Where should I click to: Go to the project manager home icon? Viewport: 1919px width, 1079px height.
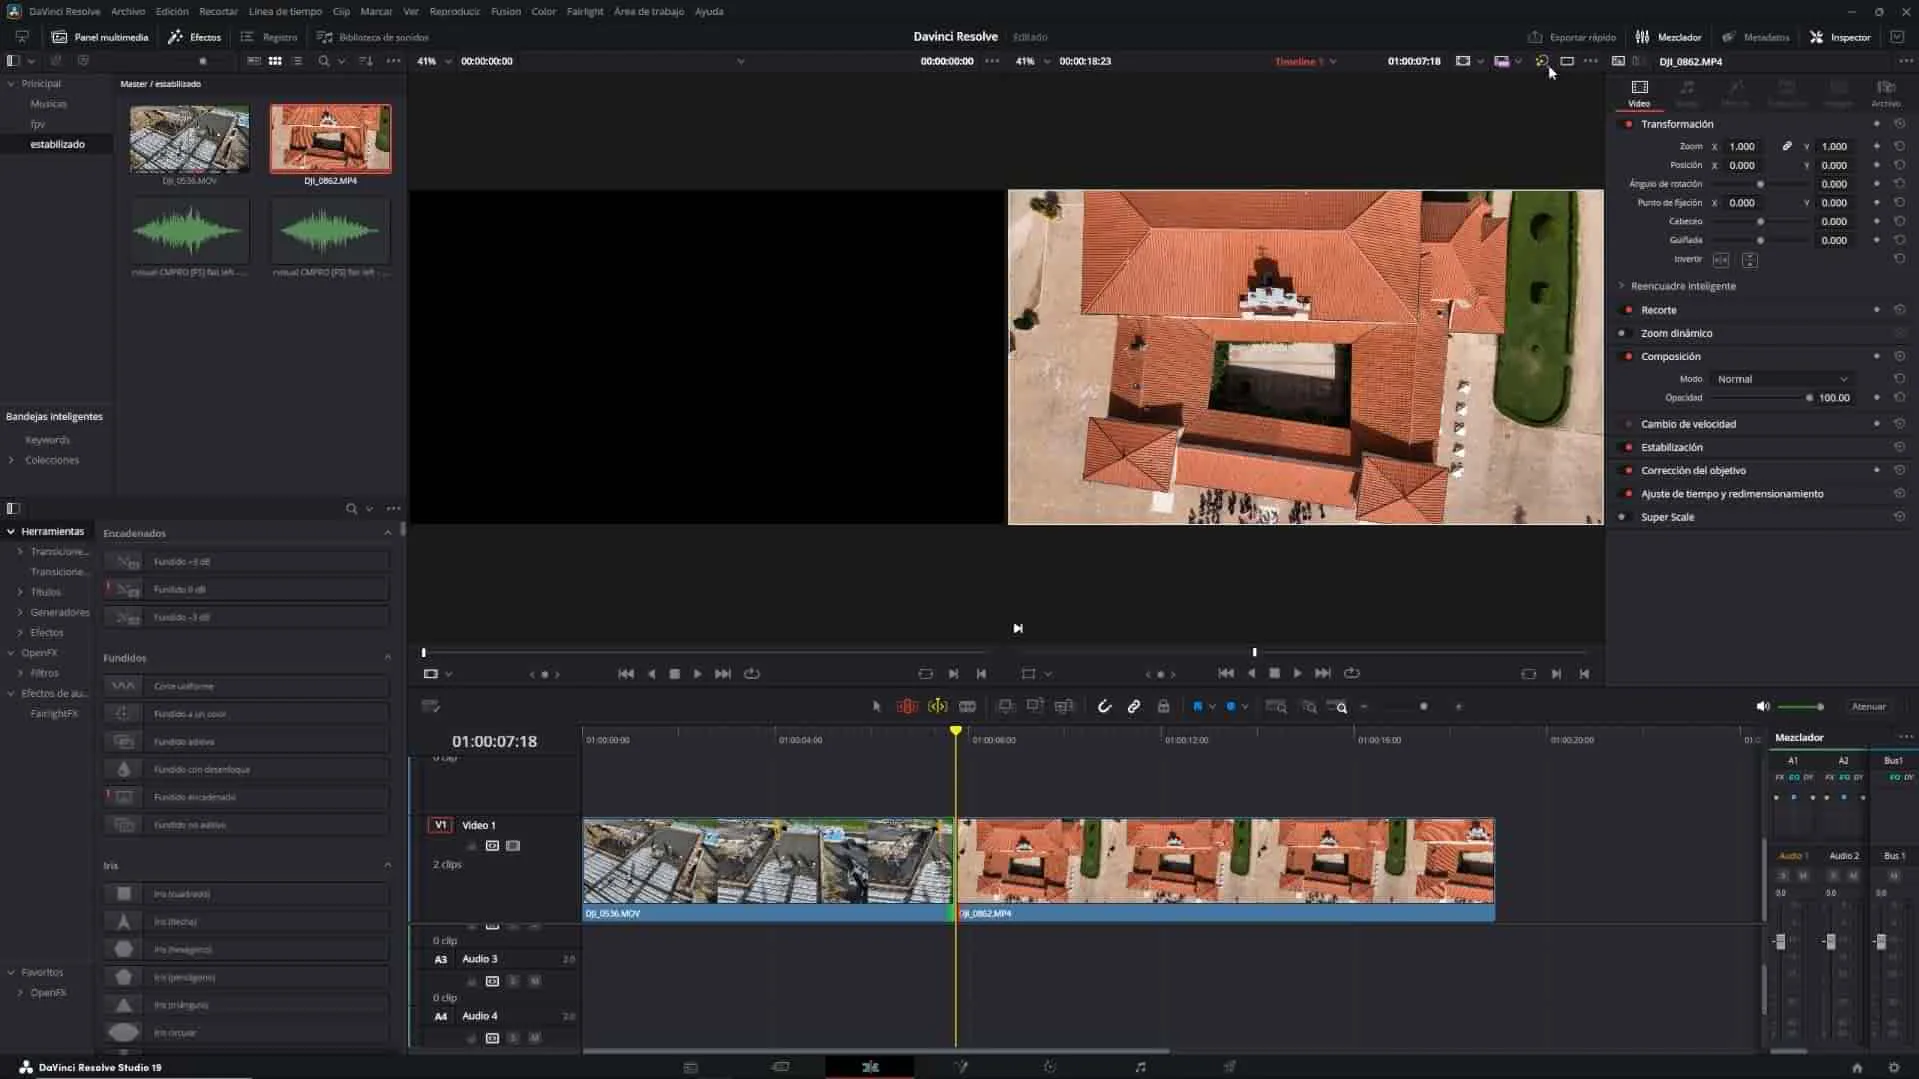click(x=1857, y=1067)
